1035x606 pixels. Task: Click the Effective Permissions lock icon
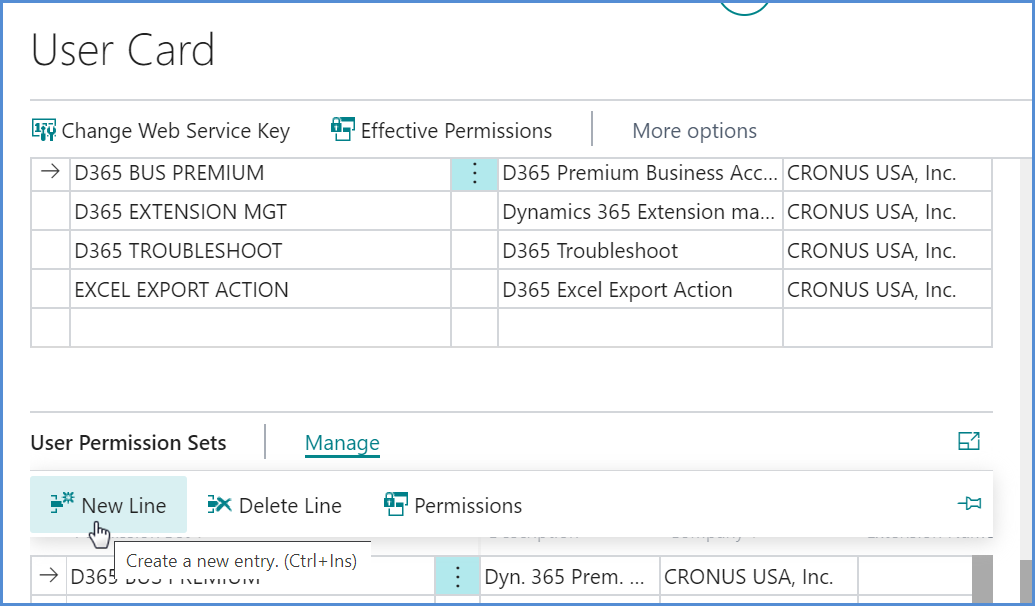click(343, 129)
